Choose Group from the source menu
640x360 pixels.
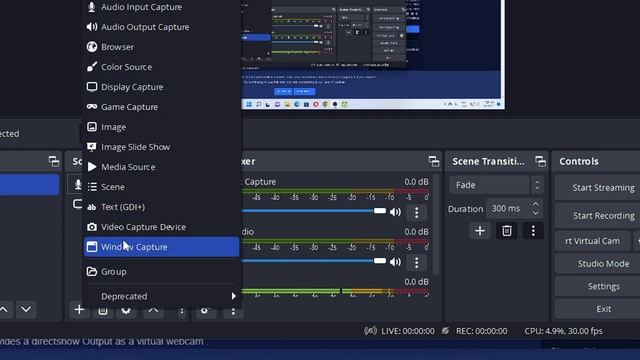(162, 271)
